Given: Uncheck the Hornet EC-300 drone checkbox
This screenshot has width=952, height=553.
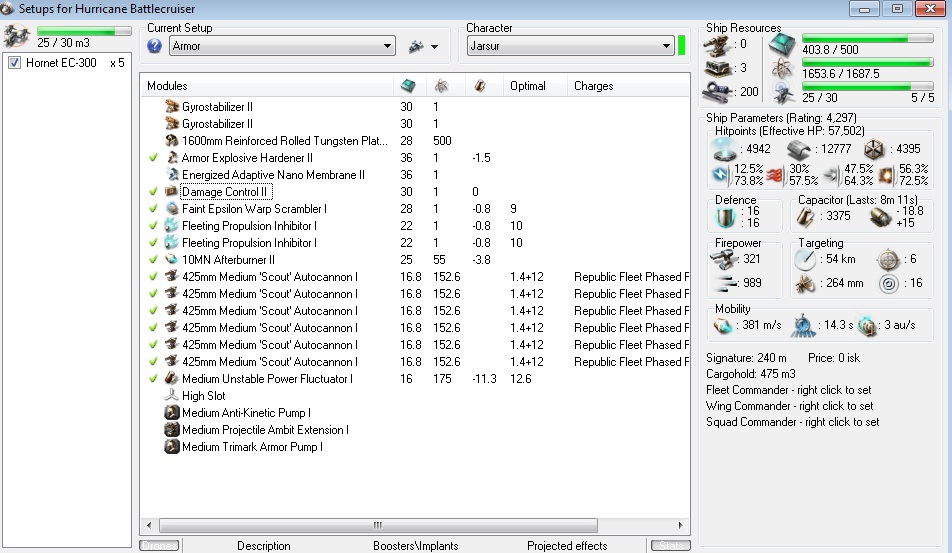Looking at the screenshot, I should 15,63.
